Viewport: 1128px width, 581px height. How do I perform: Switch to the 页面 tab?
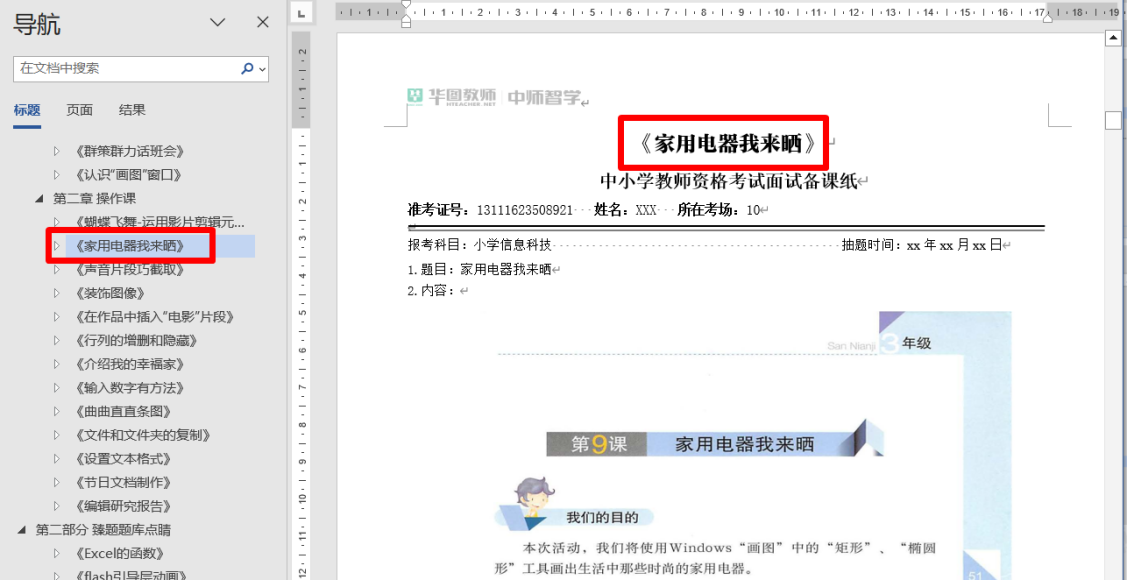pos(79,110)
